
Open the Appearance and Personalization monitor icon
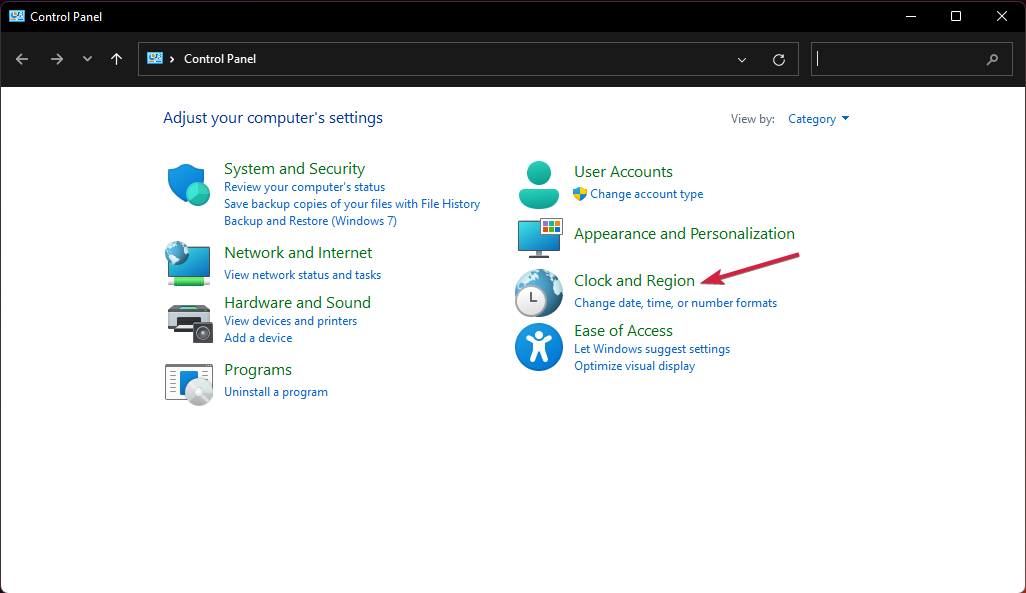point(540,238)
